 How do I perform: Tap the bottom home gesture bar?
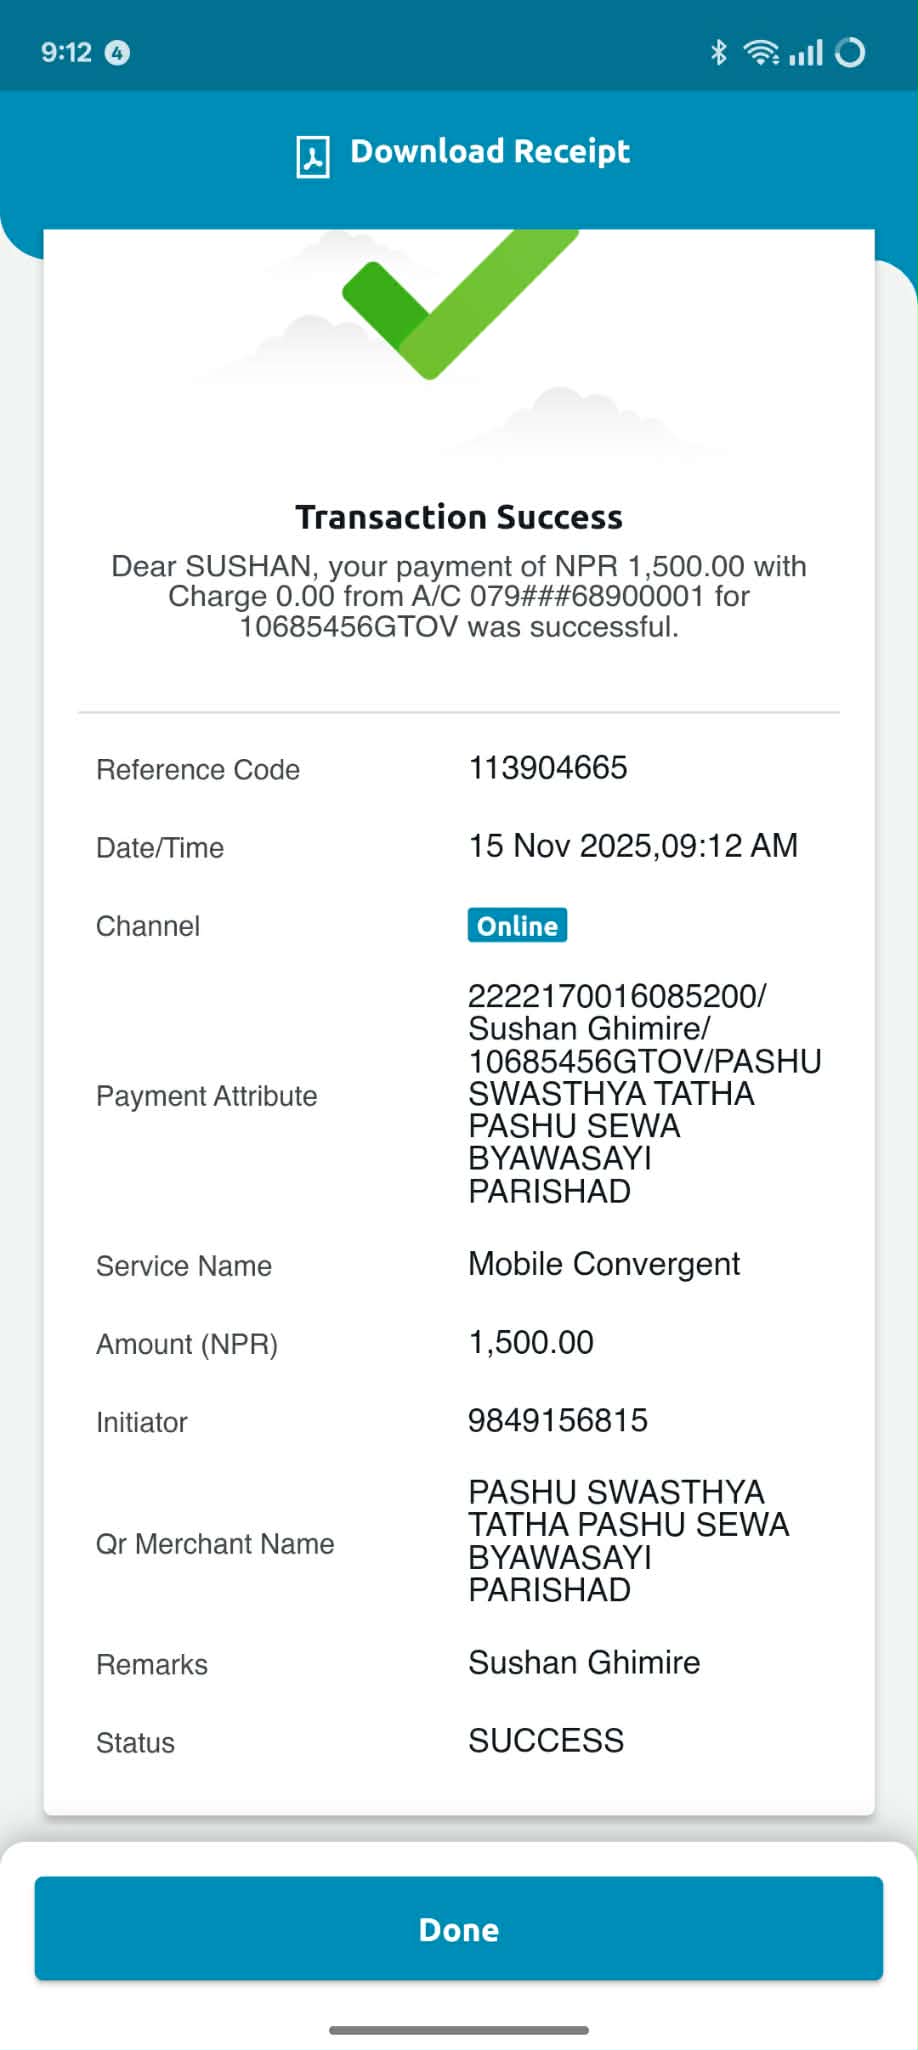pyautogui.click(x=459, y=2030)
